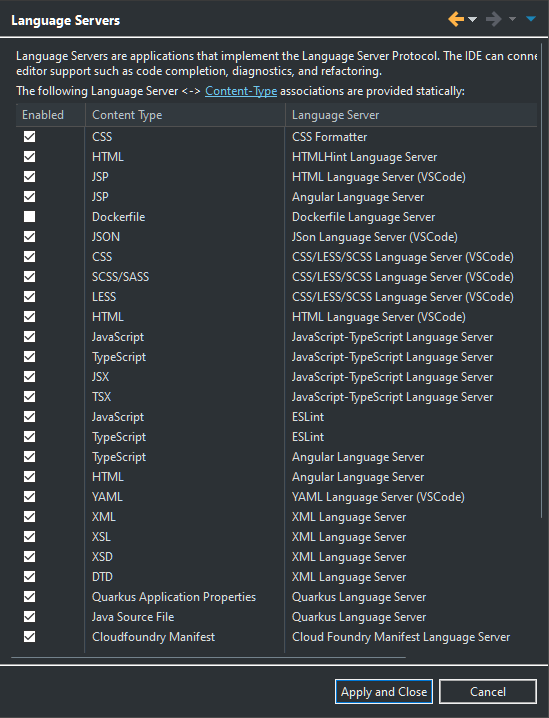Screen dimensions: 549x718
Task: Click the Language Server column header
Action: (411, 115)
